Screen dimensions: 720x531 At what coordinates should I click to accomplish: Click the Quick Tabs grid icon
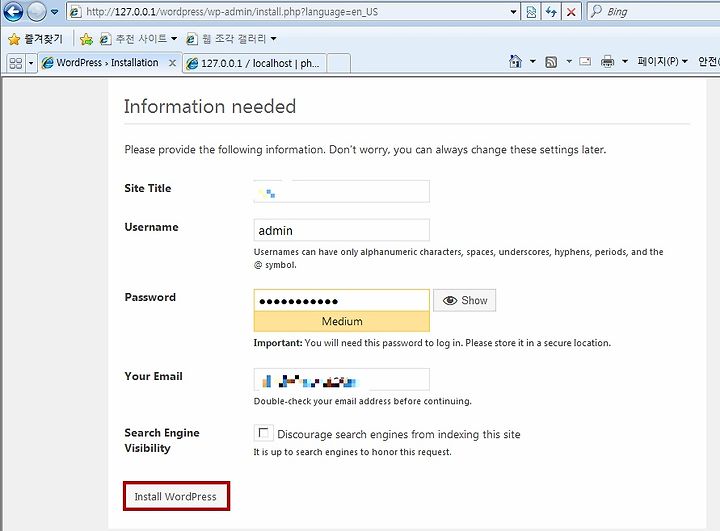(16, 63)
